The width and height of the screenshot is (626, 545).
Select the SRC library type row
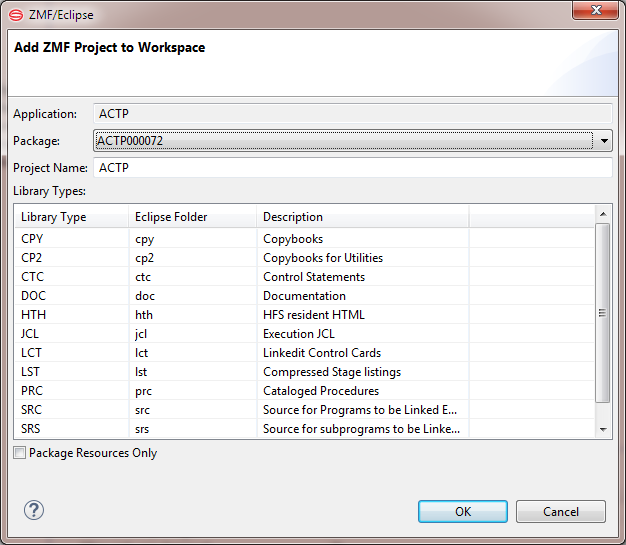point(304,409)
